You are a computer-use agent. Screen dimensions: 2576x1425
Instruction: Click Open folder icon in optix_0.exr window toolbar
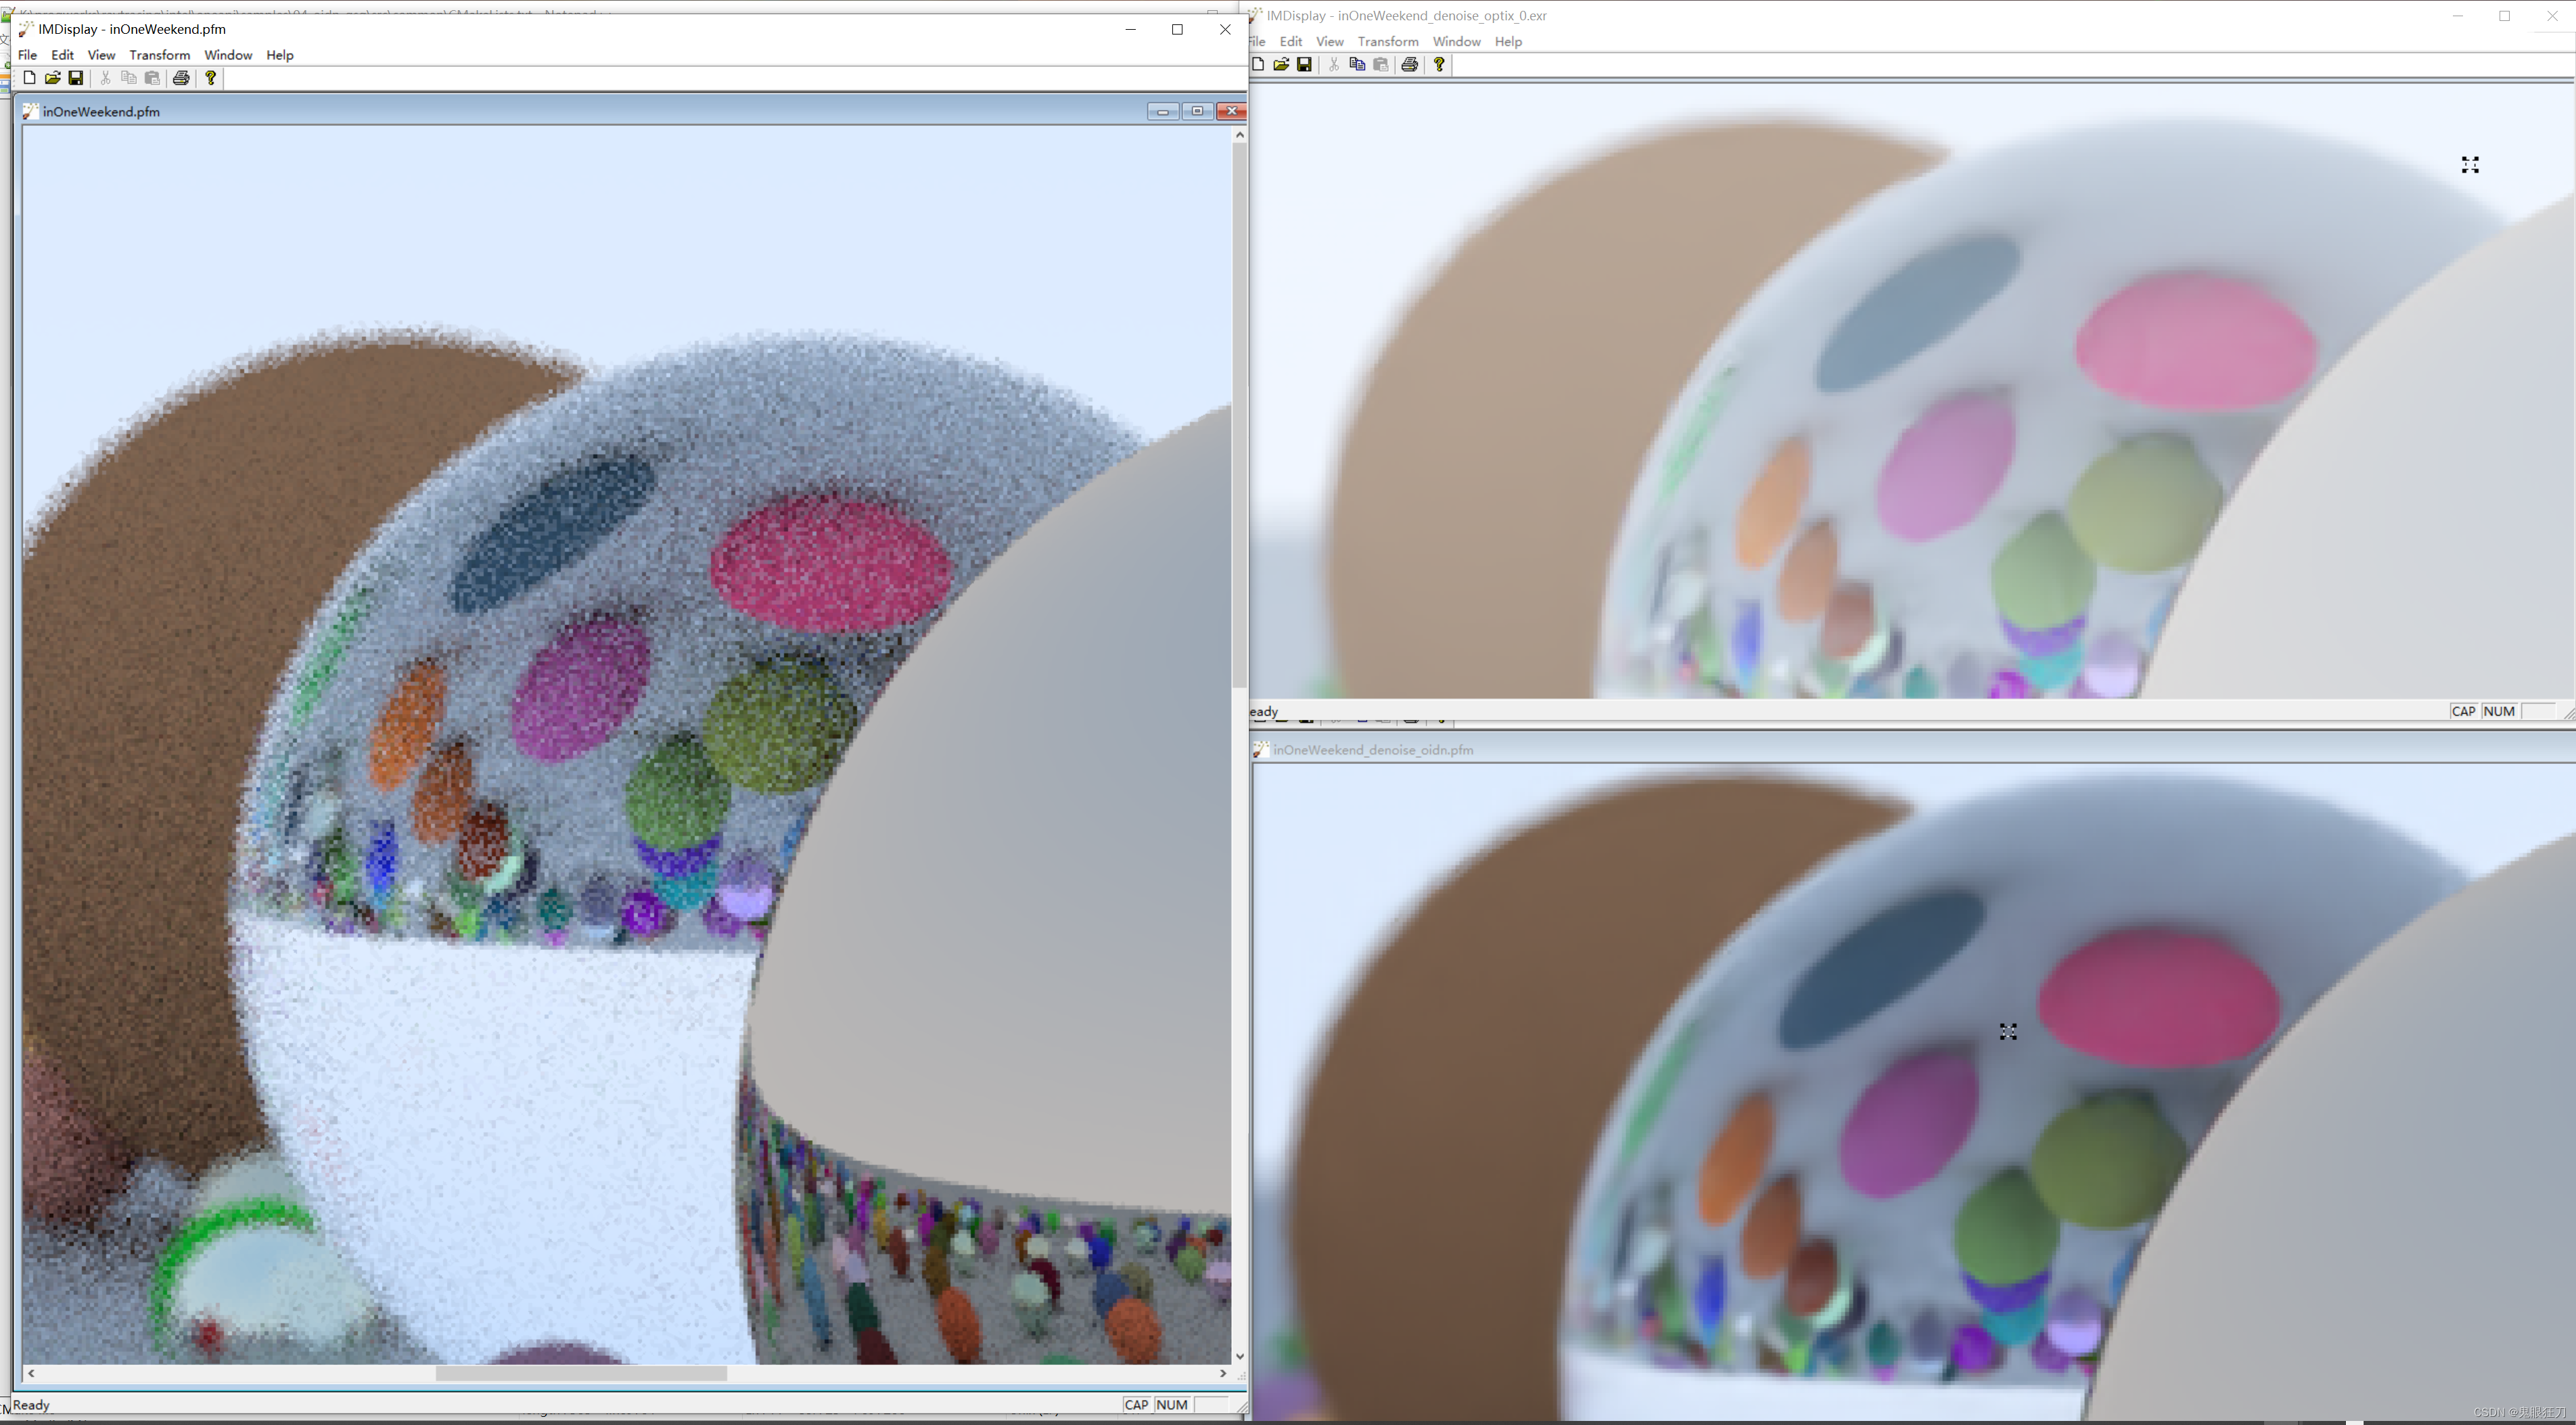1281,65
